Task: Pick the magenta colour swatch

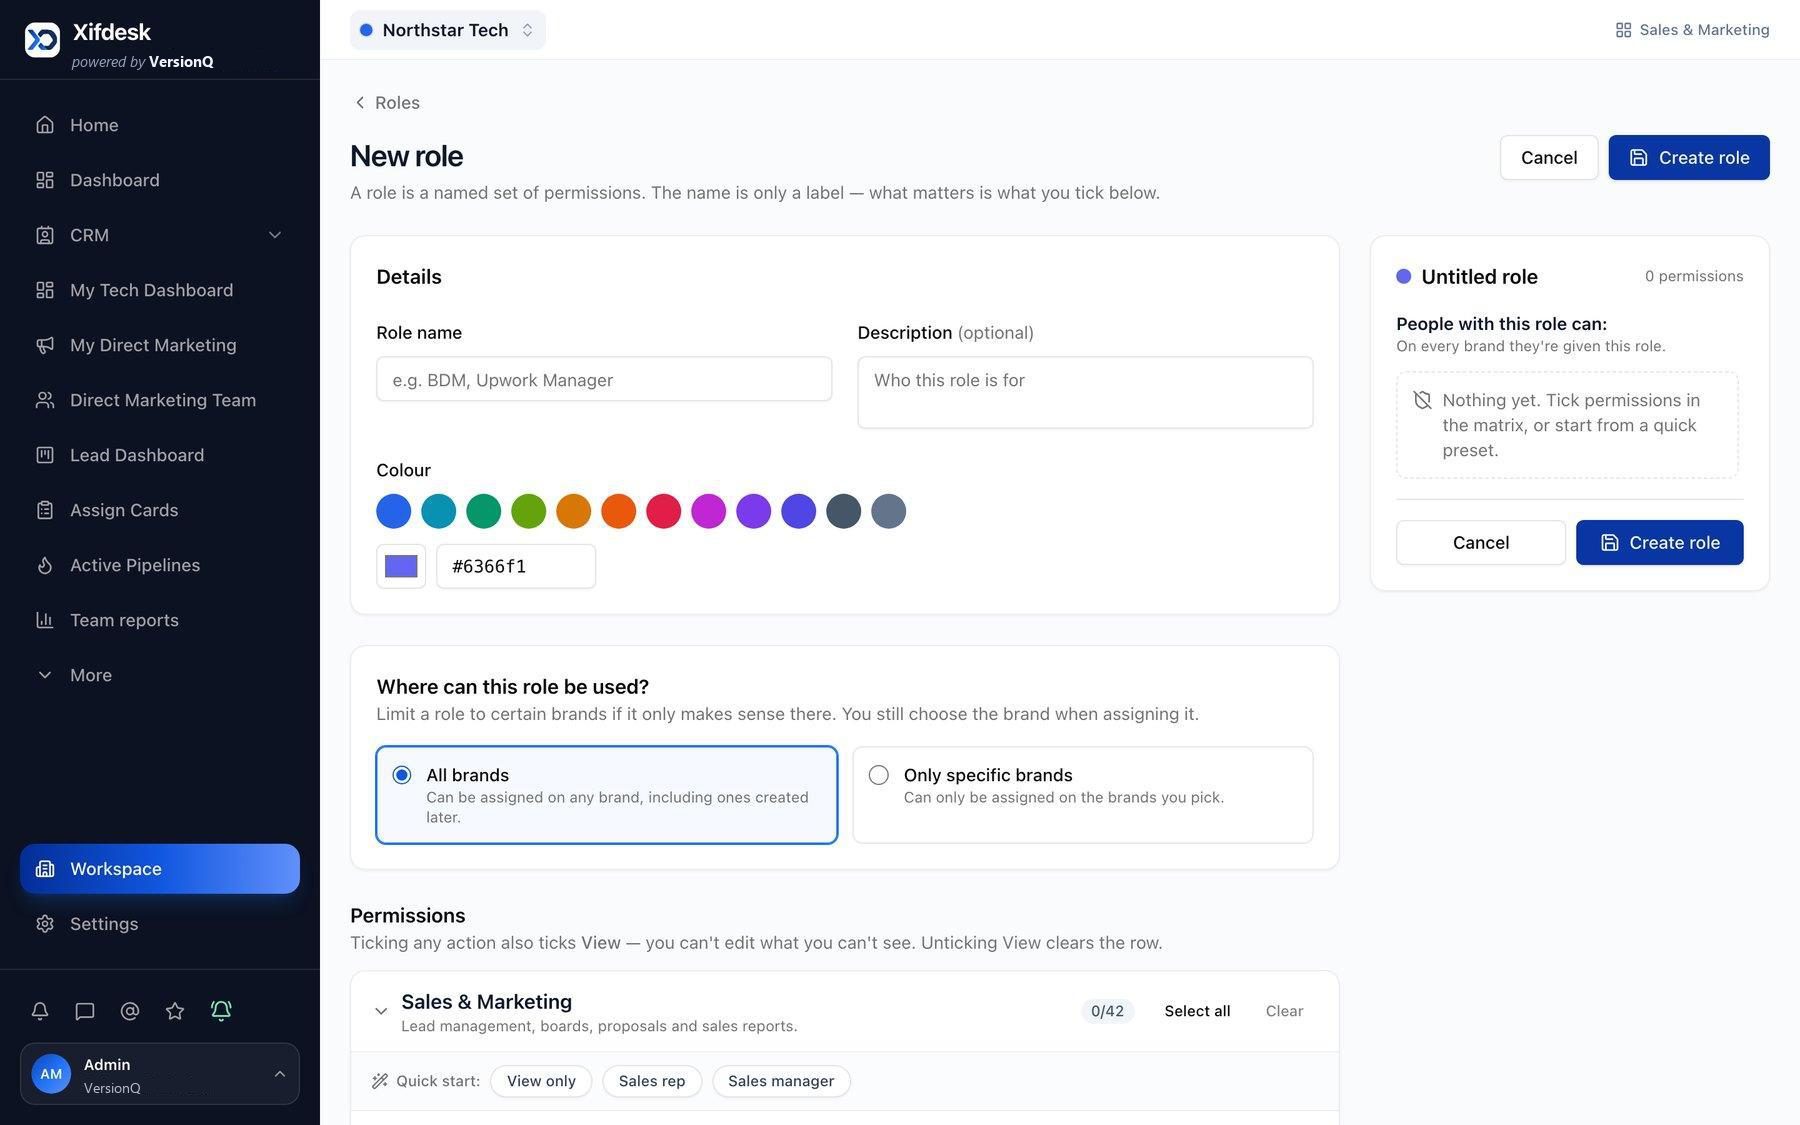Action: coord(709,511)
